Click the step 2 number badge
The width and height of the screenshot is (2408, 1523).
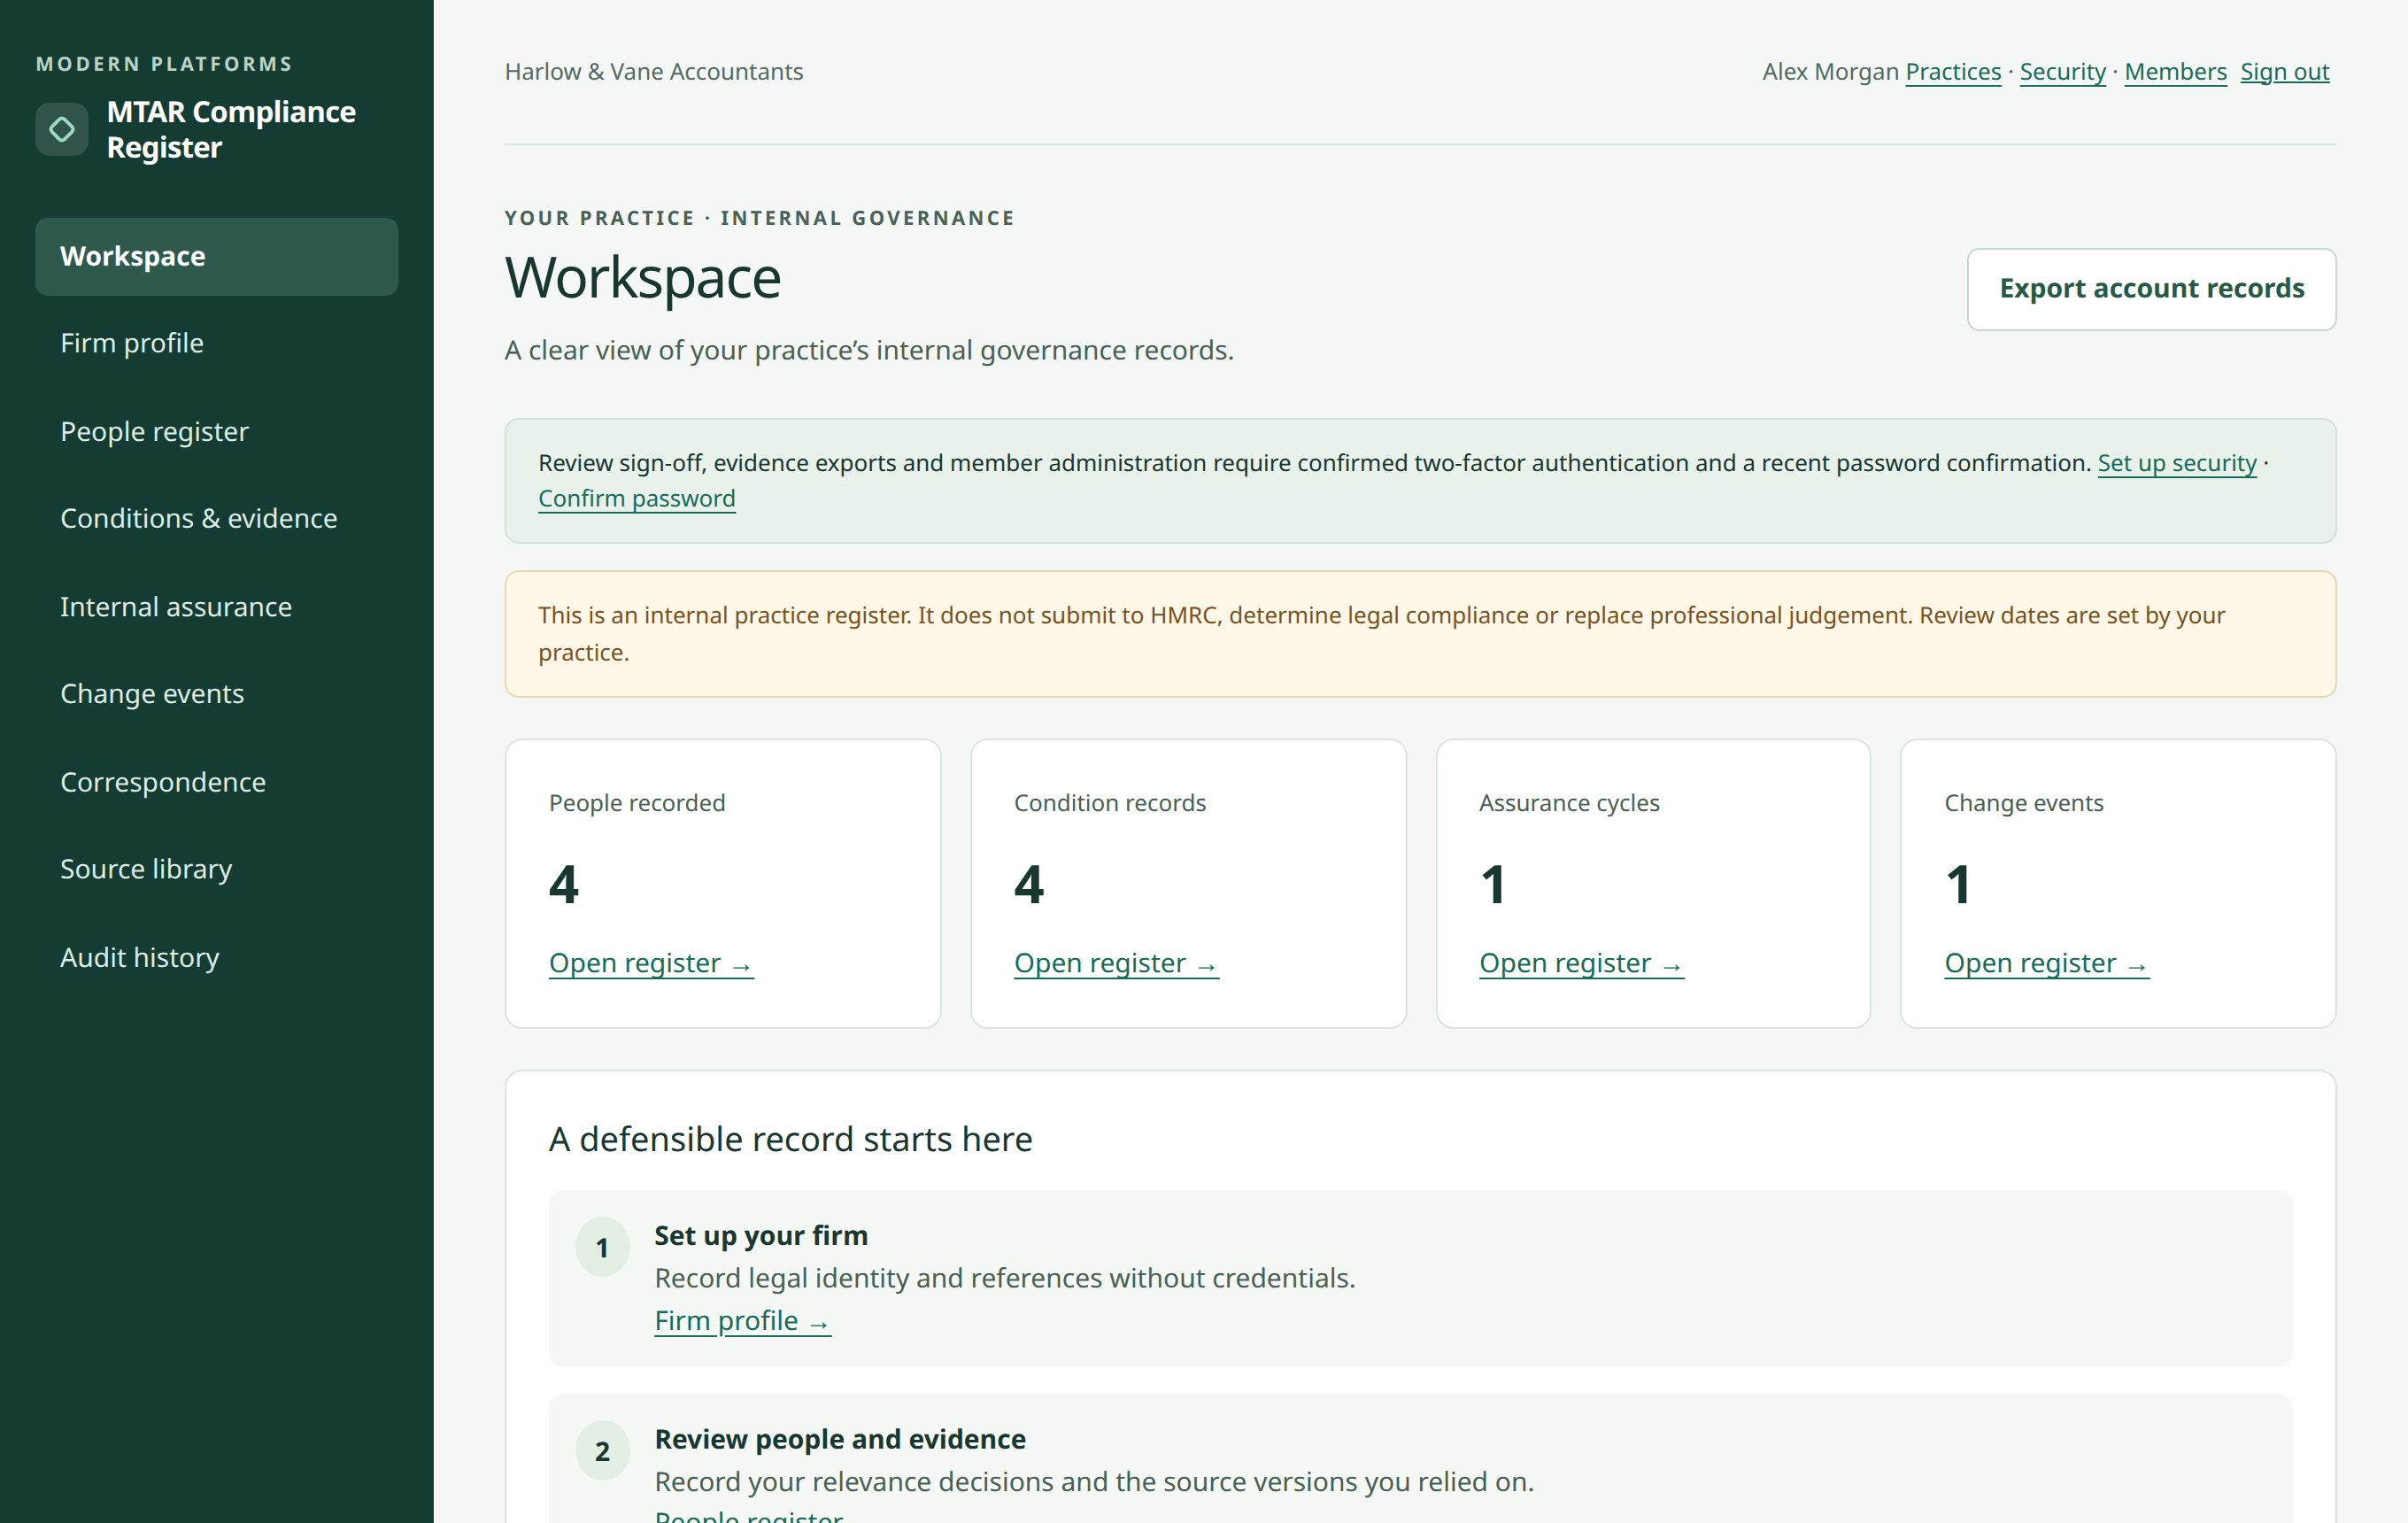[x=602, y=1450]
